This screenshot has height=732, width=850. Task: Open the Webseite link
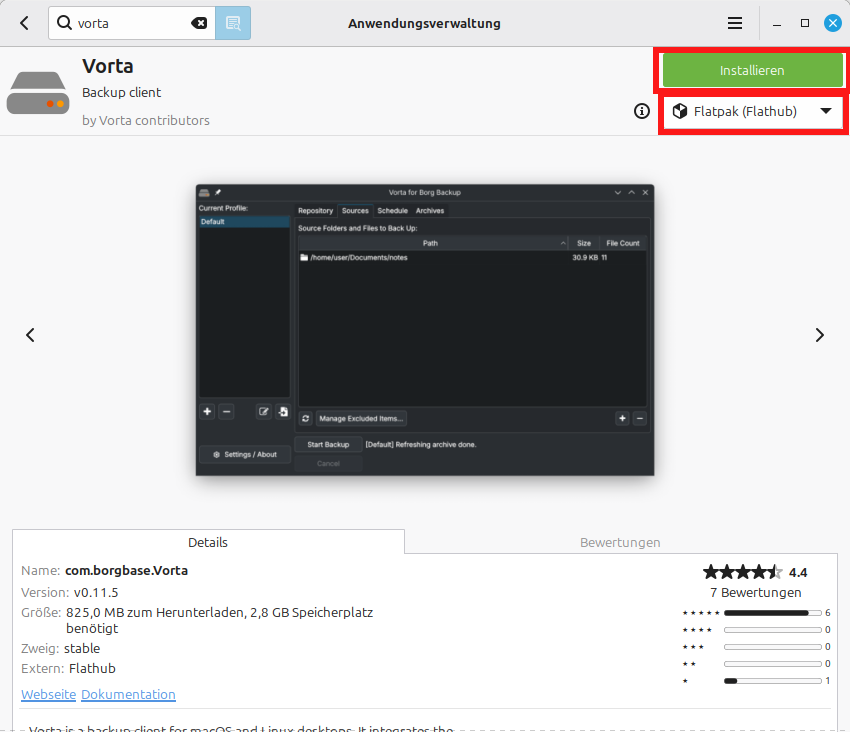[48, 695]
